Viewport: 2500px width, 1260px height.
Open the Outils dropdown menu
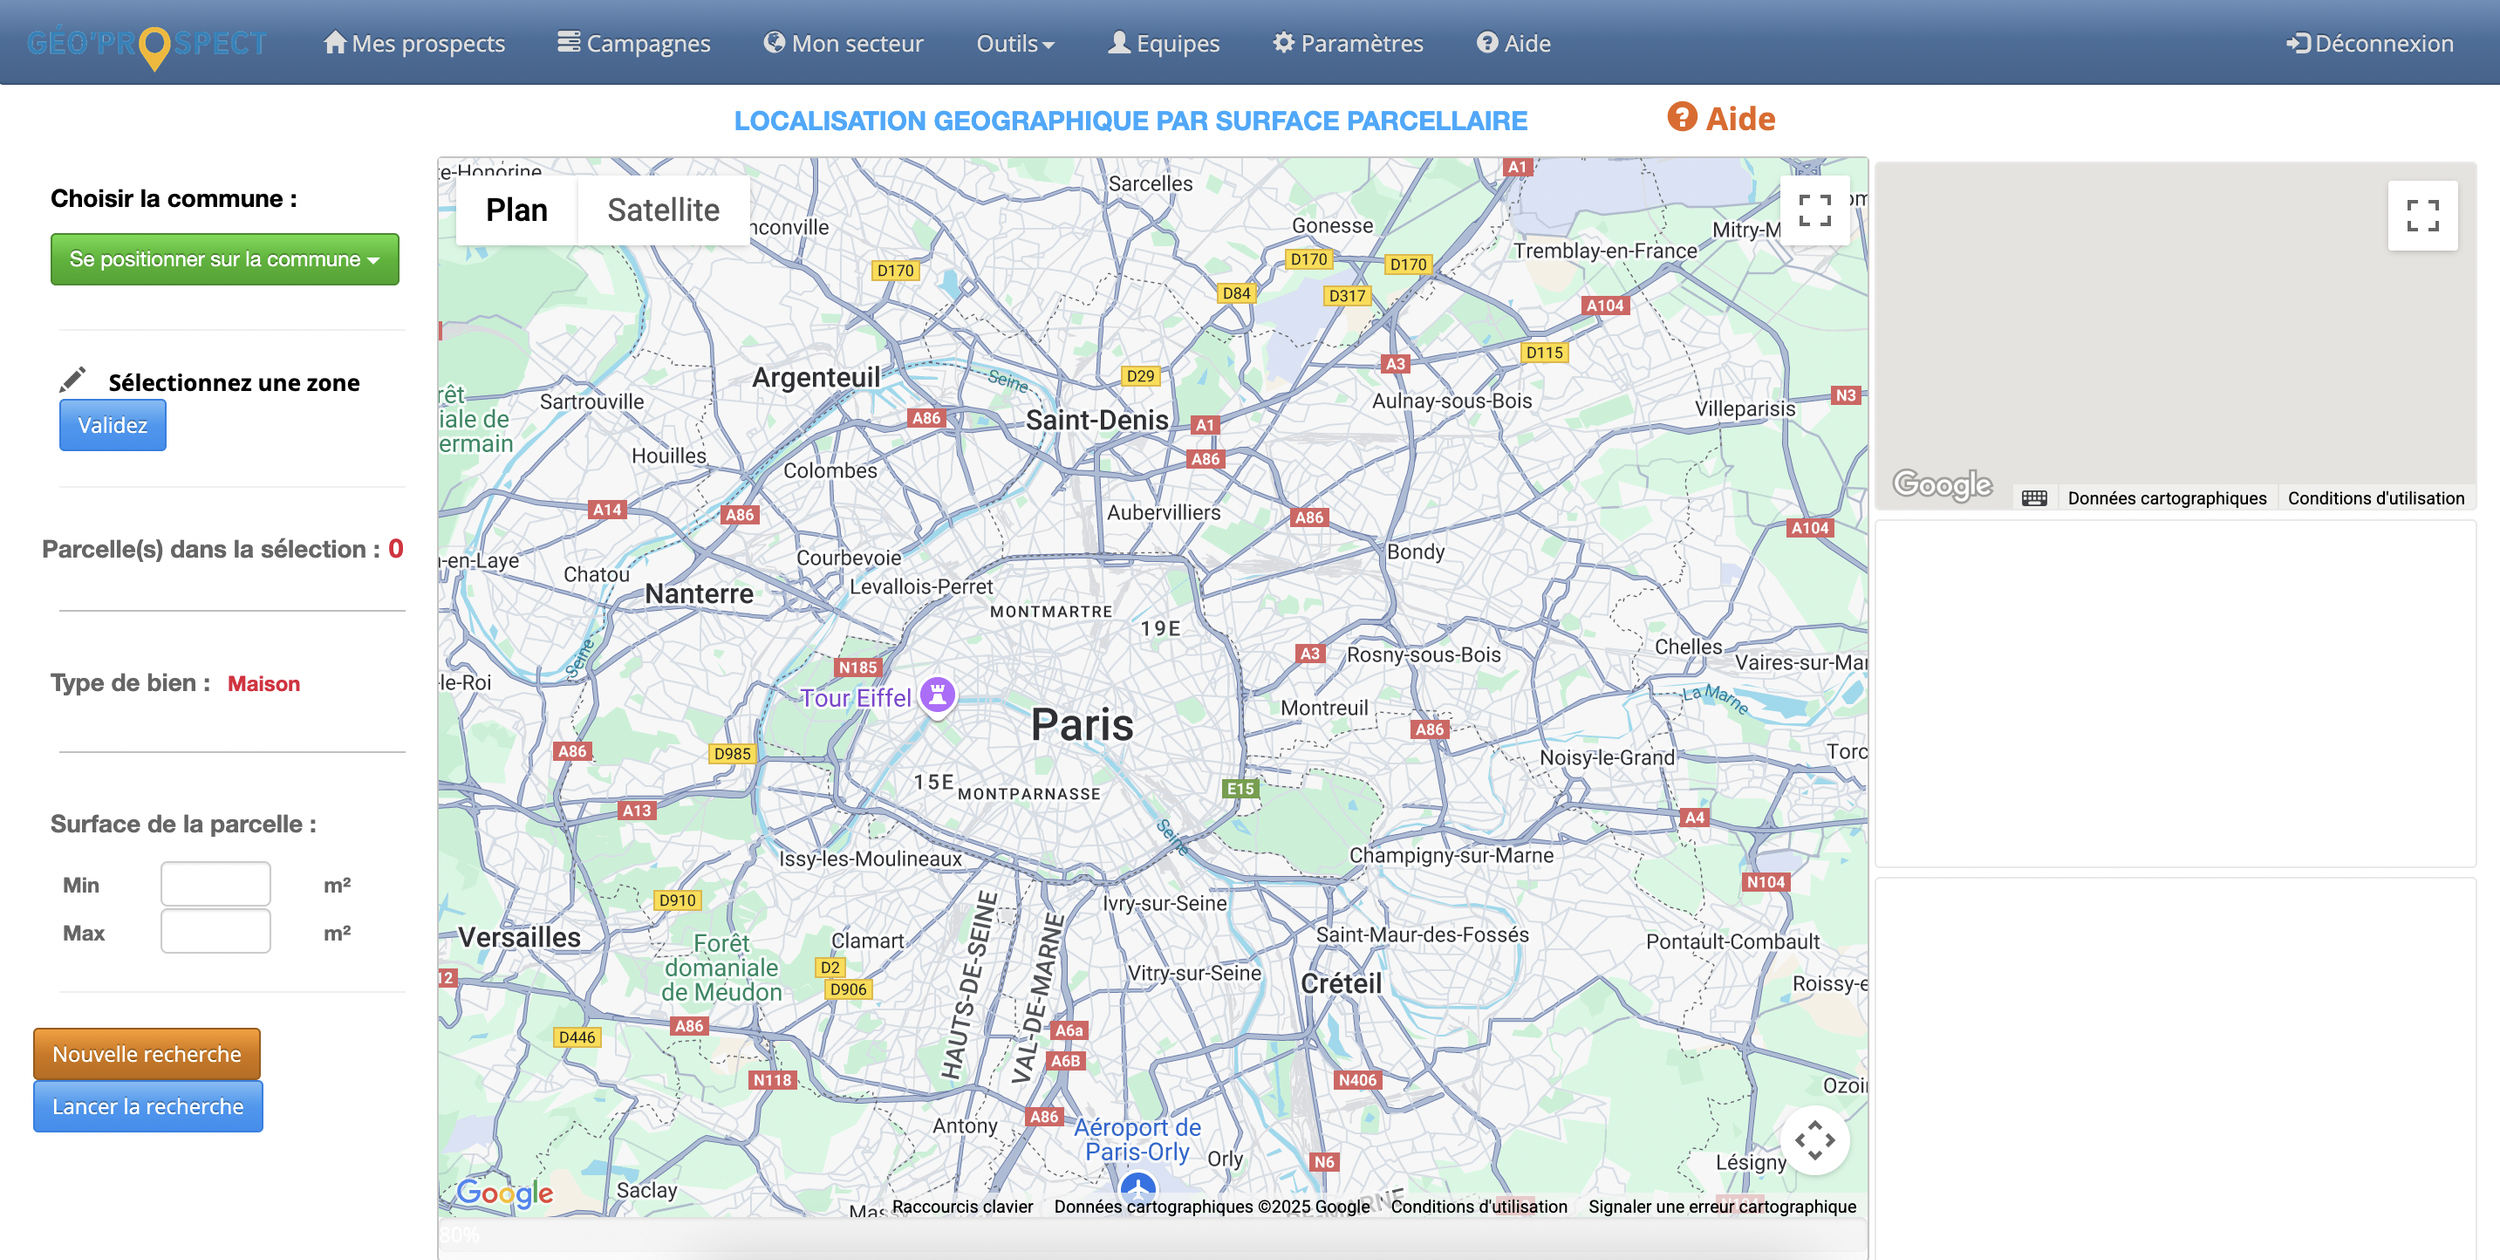point(1015,43)
